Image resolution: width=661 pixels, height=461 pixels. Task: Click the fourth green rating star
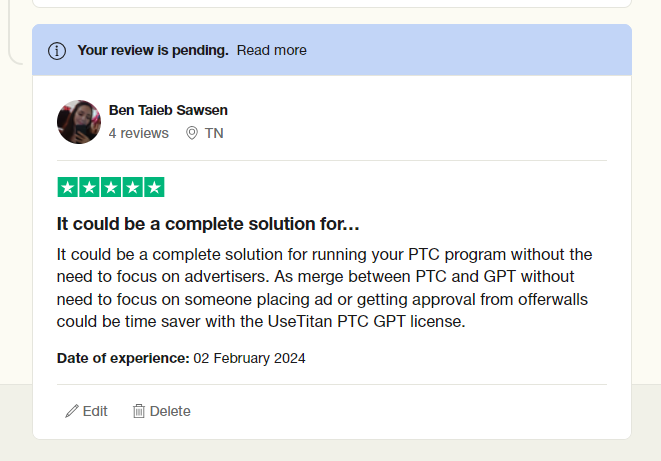click(x=132, y=187)
